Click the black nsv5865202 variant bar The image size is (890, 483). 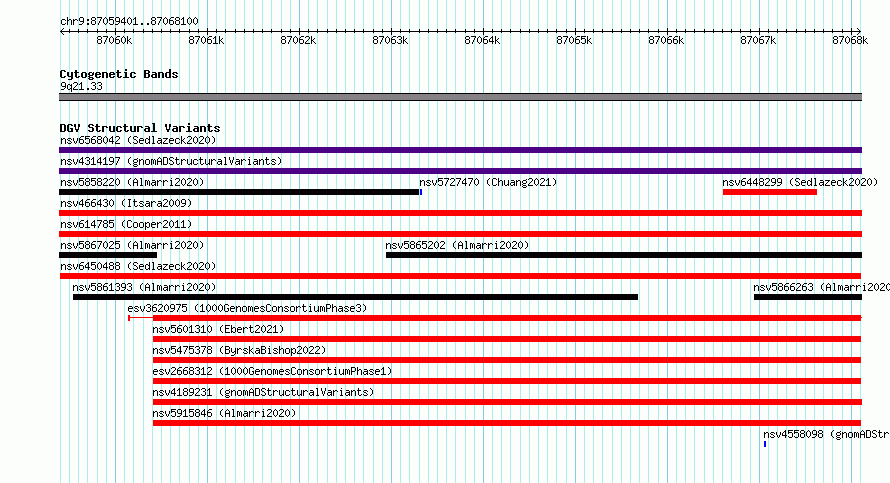coord(624,255)
